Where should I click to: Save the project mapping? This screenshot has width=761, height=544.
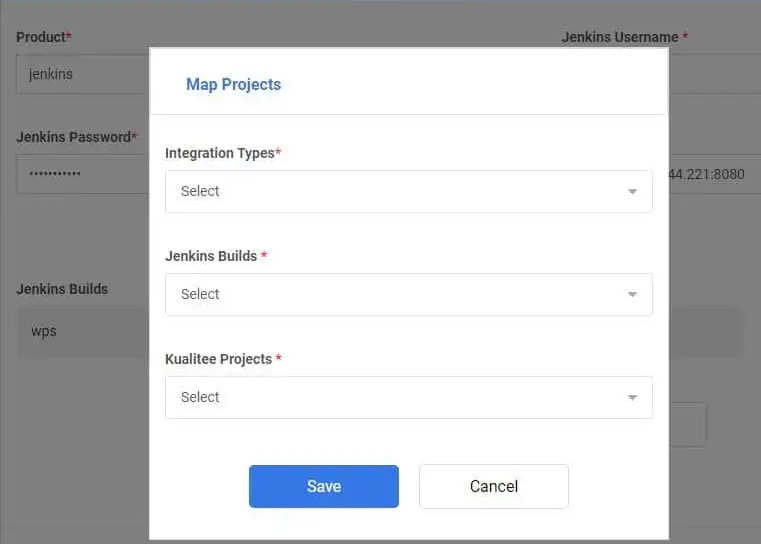point(324,486)
